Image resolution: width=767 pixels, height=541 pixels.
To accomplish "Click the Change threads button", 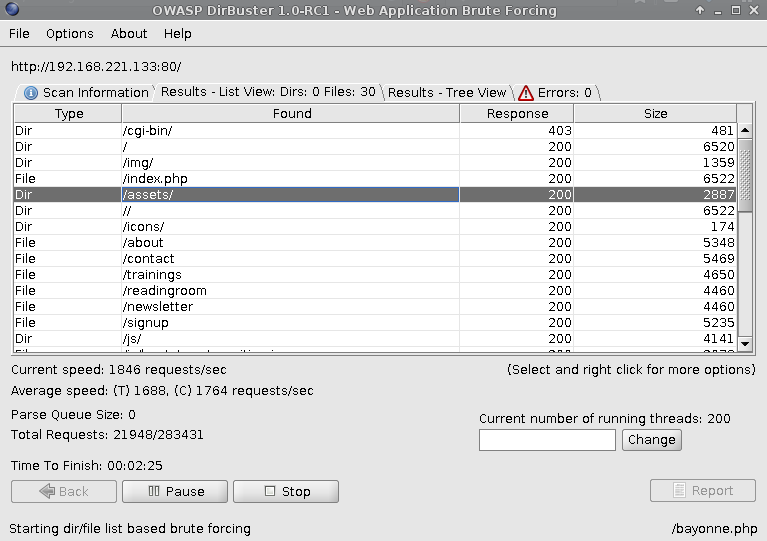I will (652, 440).
